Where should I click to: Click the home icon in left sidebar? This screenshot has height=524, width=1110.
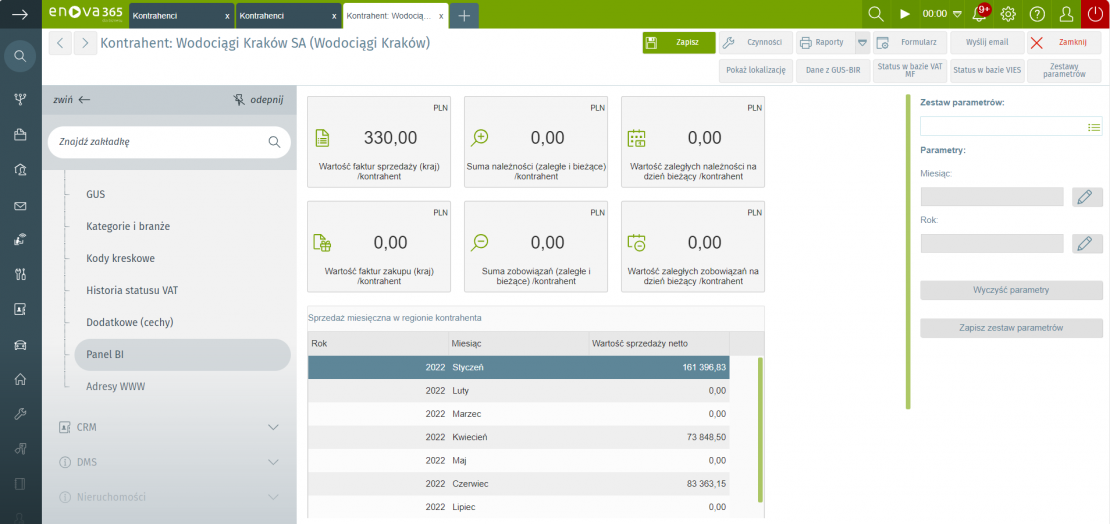(20, 379)
